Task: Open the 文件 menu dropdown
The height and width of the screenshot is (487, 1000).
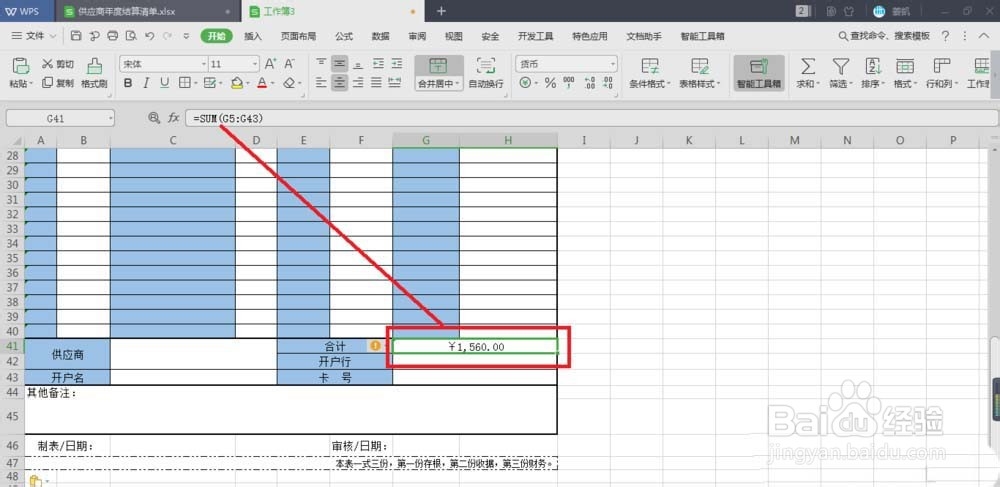Action: click(x=34, y=36)
